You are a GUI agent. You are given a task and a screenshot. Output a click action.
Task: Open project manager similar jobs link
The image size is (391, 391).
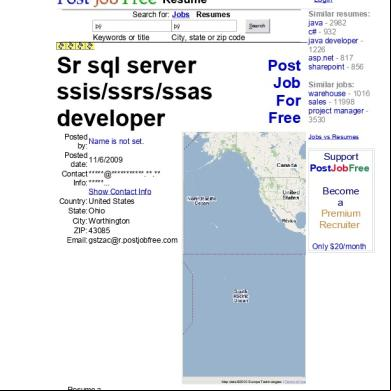336,111
